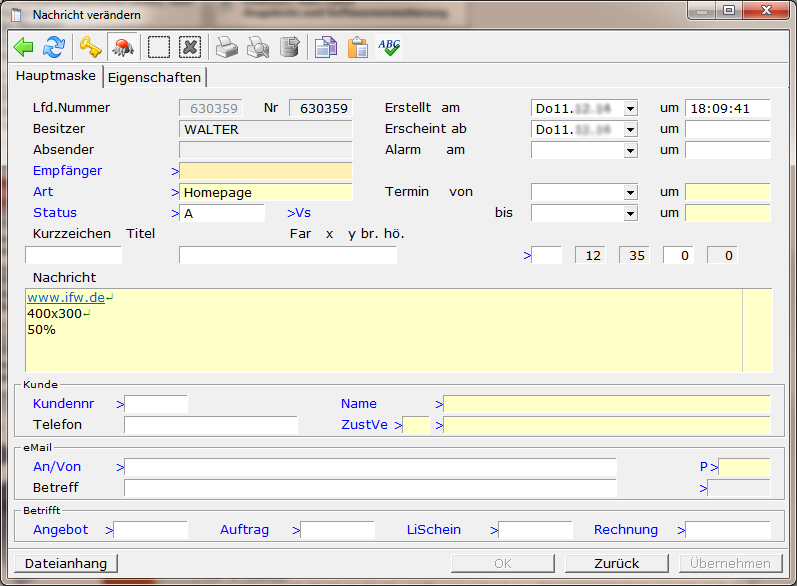Run the ABC spell check
The height and width of the screenshot is (586, 797).
point(389,47)
